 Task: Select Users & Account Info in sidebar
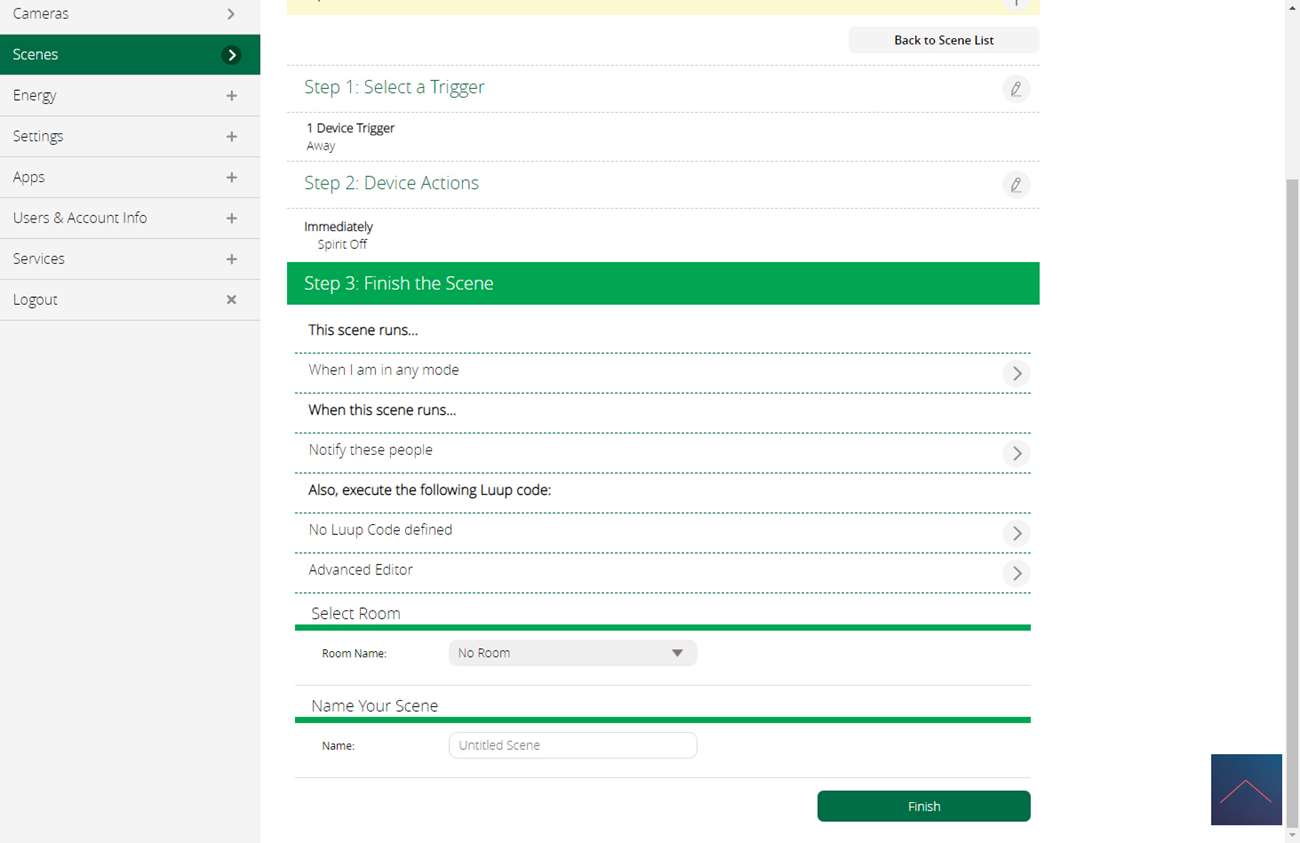tap(80, 218)
